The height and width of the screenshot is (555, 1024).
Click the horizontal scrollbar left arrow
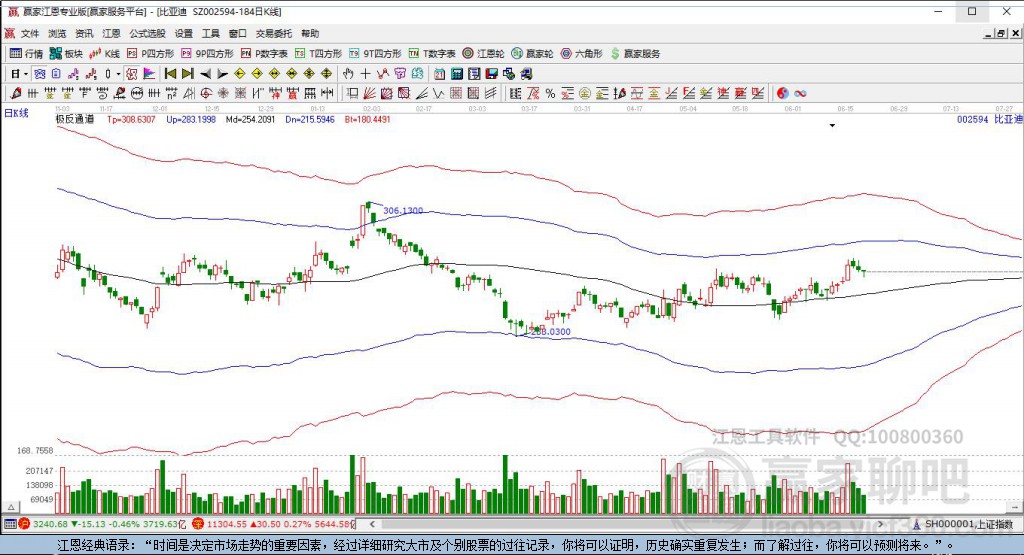[372, 524]
